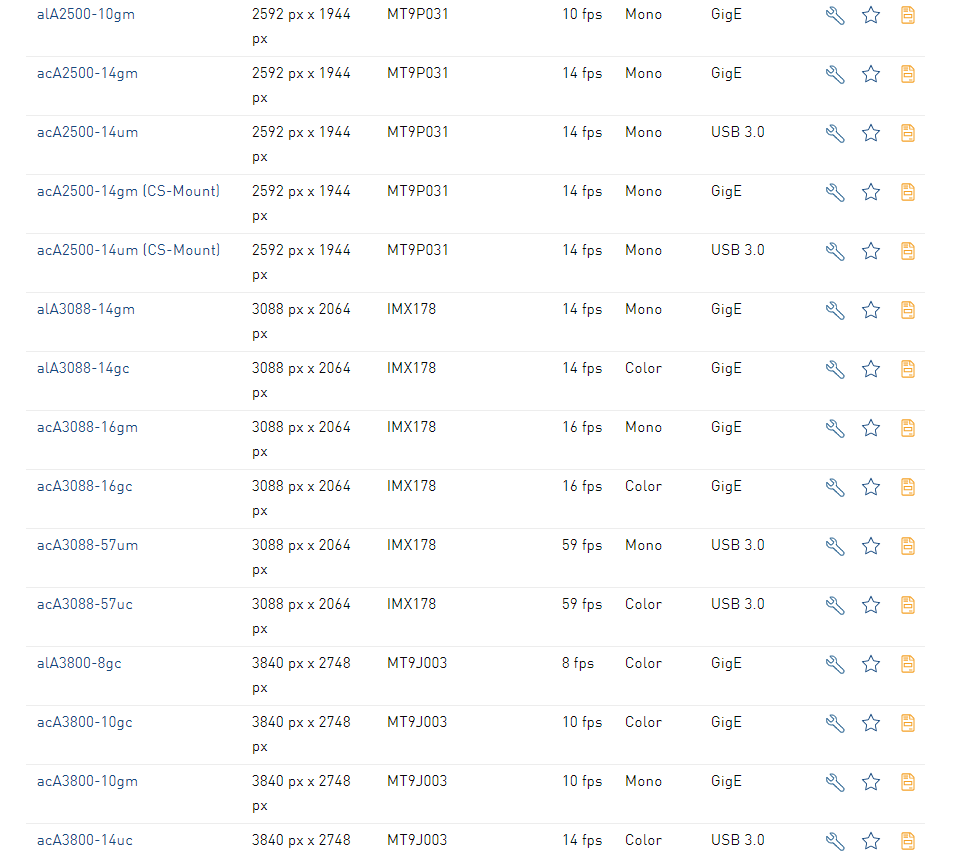Star the acA3088-16gm camera
Screen dimensions: 975x862
871,428
